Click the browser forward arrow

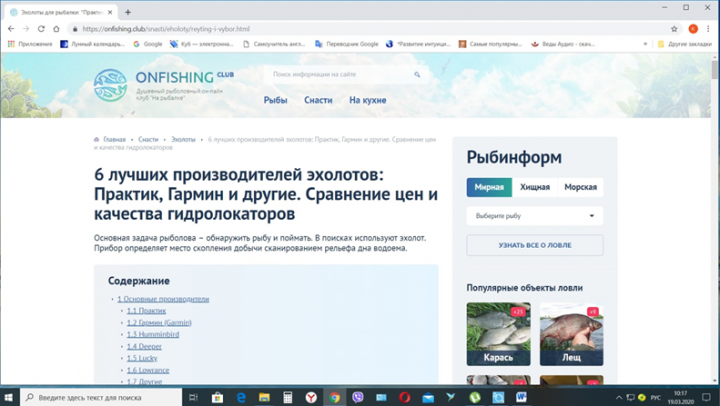[x=26, y=28]
